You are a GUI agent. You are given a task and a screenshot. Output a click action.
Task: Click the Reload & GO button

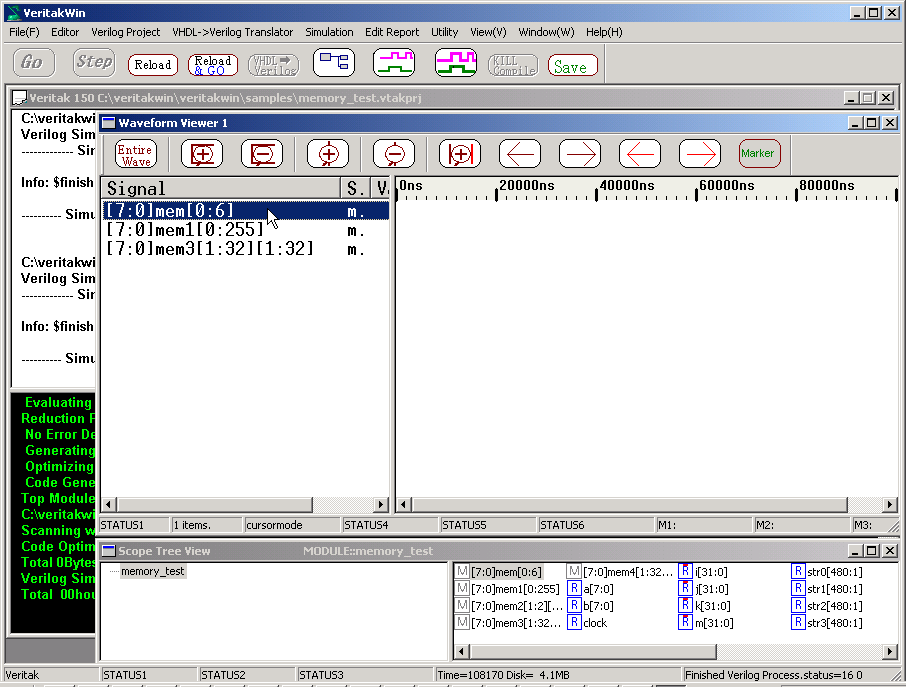pyautogui.click(x=213, y=65)
